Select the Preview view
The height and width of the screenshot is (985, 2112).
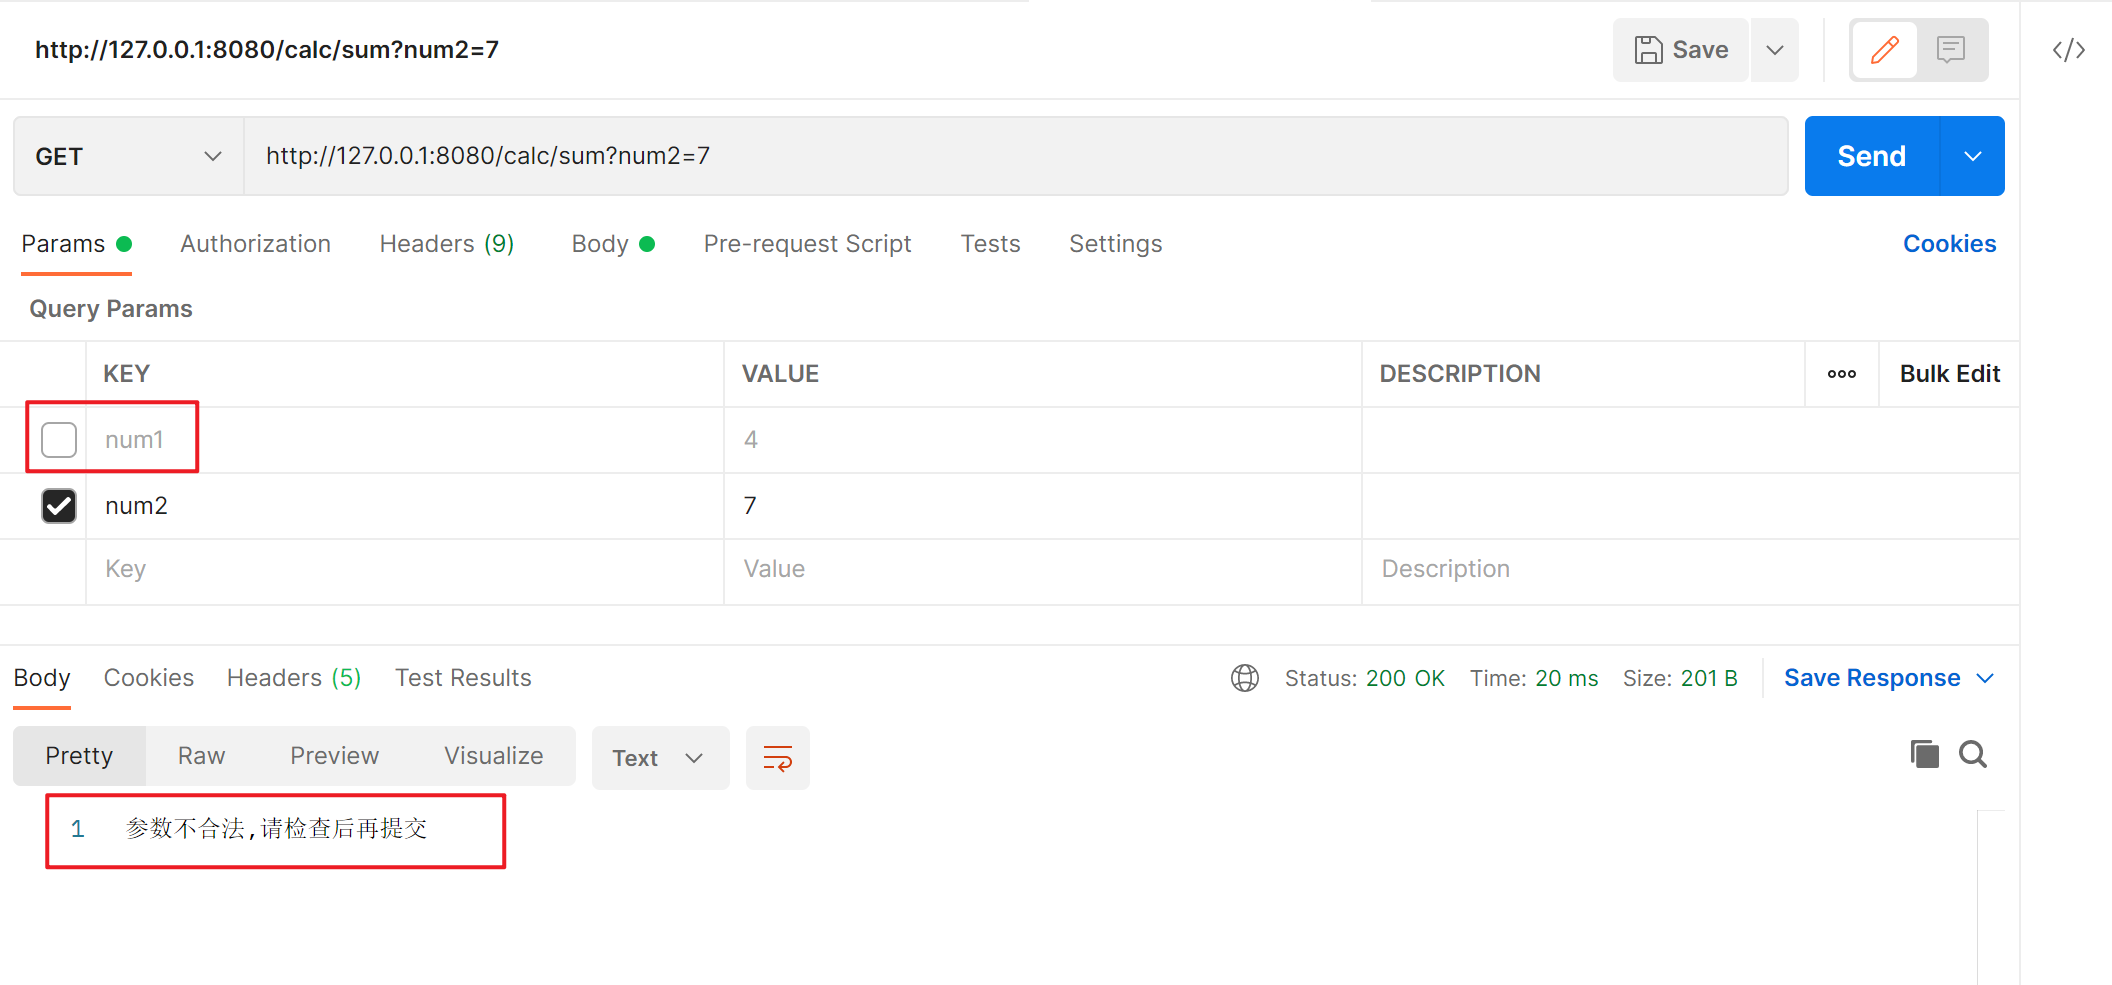pyautogui.click(x=334, y=756)
